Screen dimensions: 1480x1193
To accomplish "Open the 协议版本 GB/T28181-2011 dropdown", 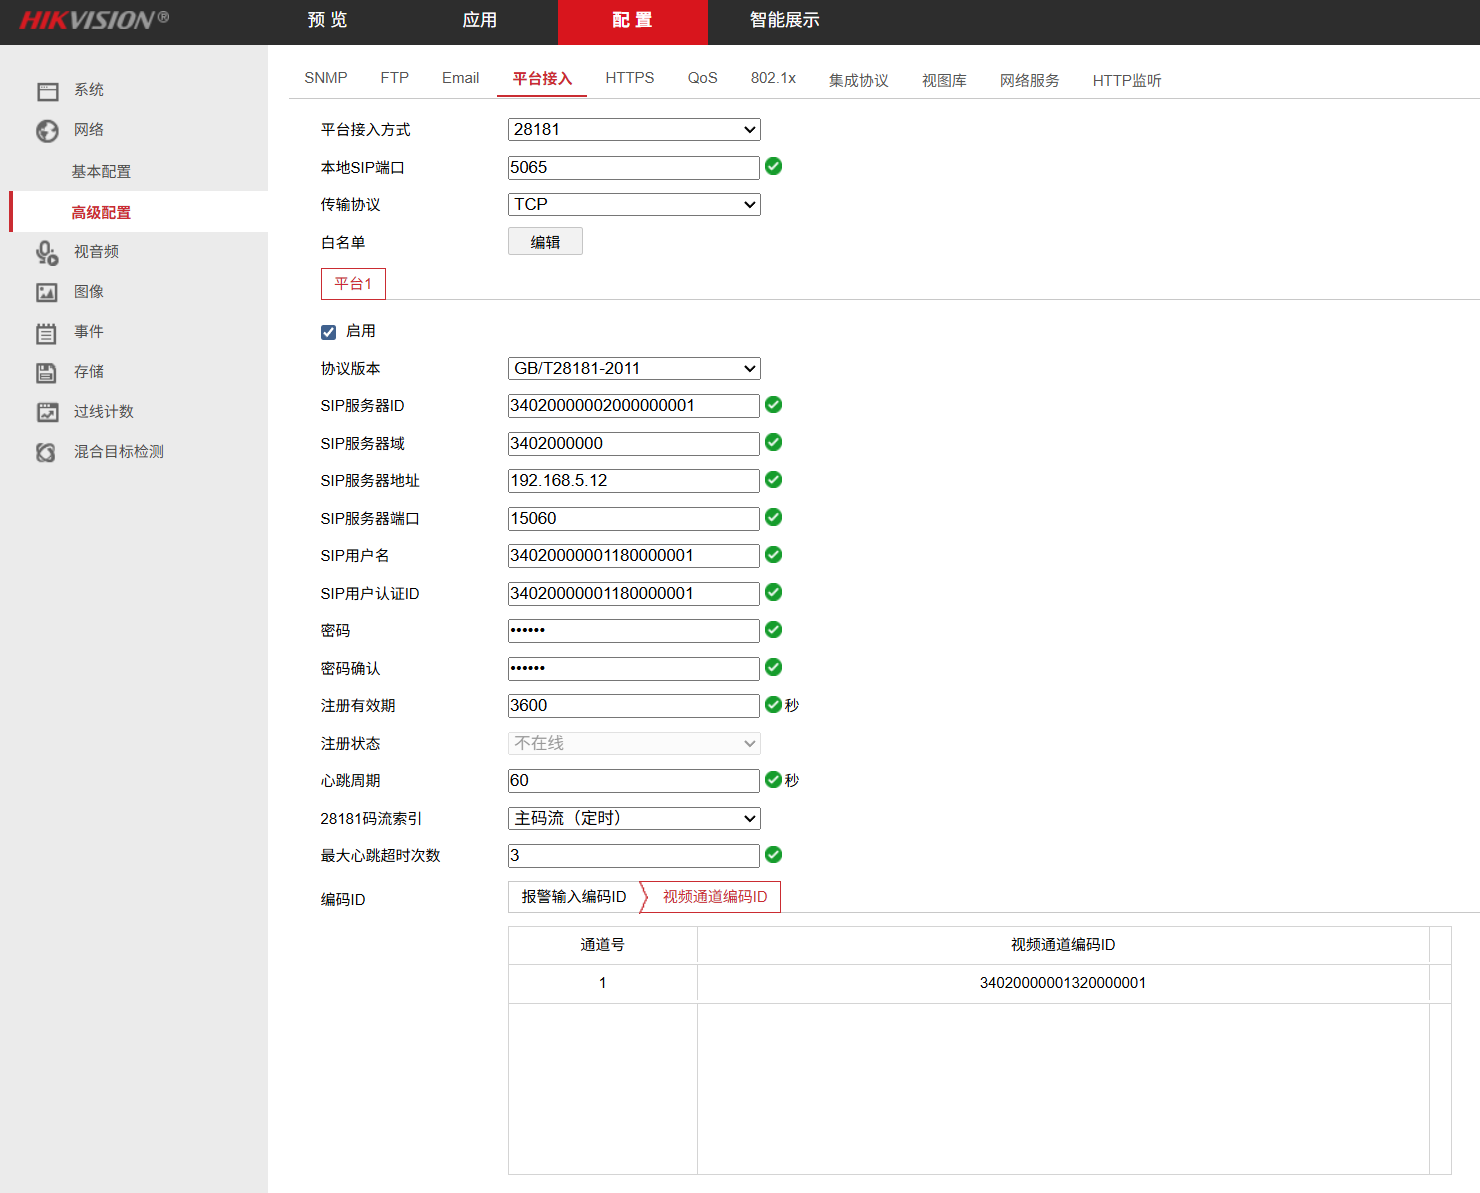I will (x=634, y=369).
